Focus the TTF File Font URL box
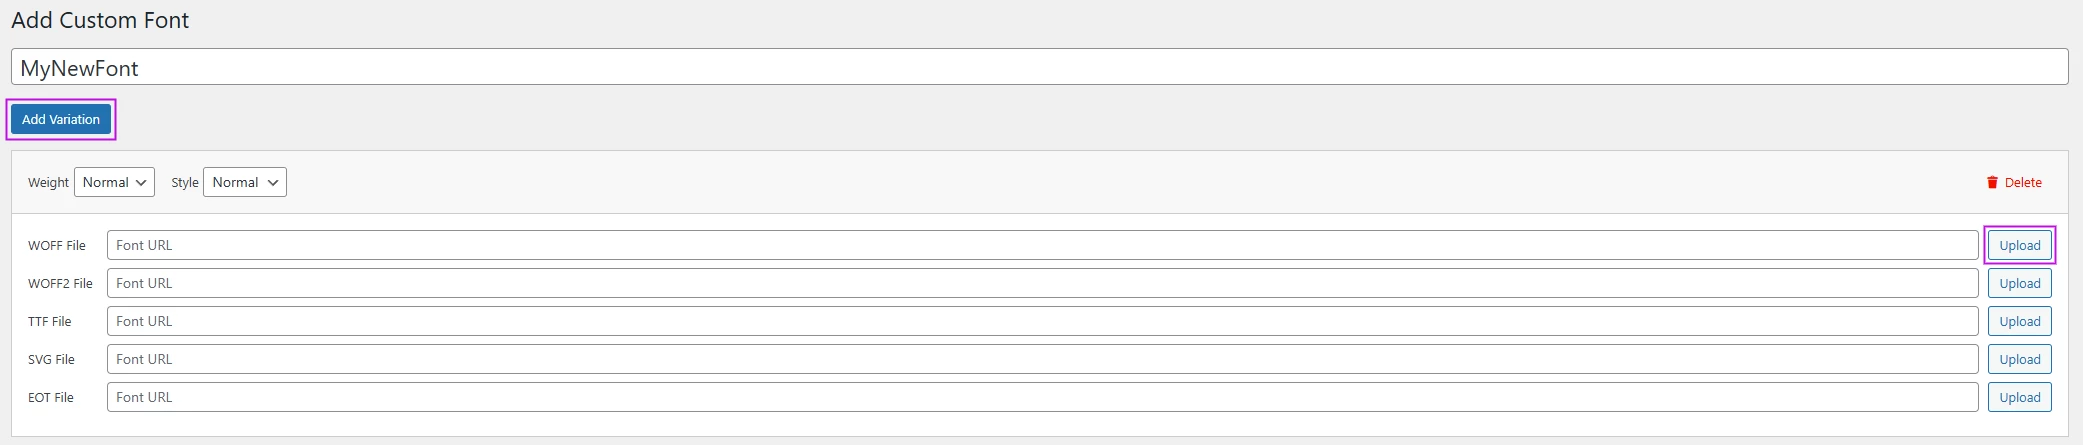The height and width of the screenshot is (445, 2083). pyautogui.click(x=1042, y=321)
